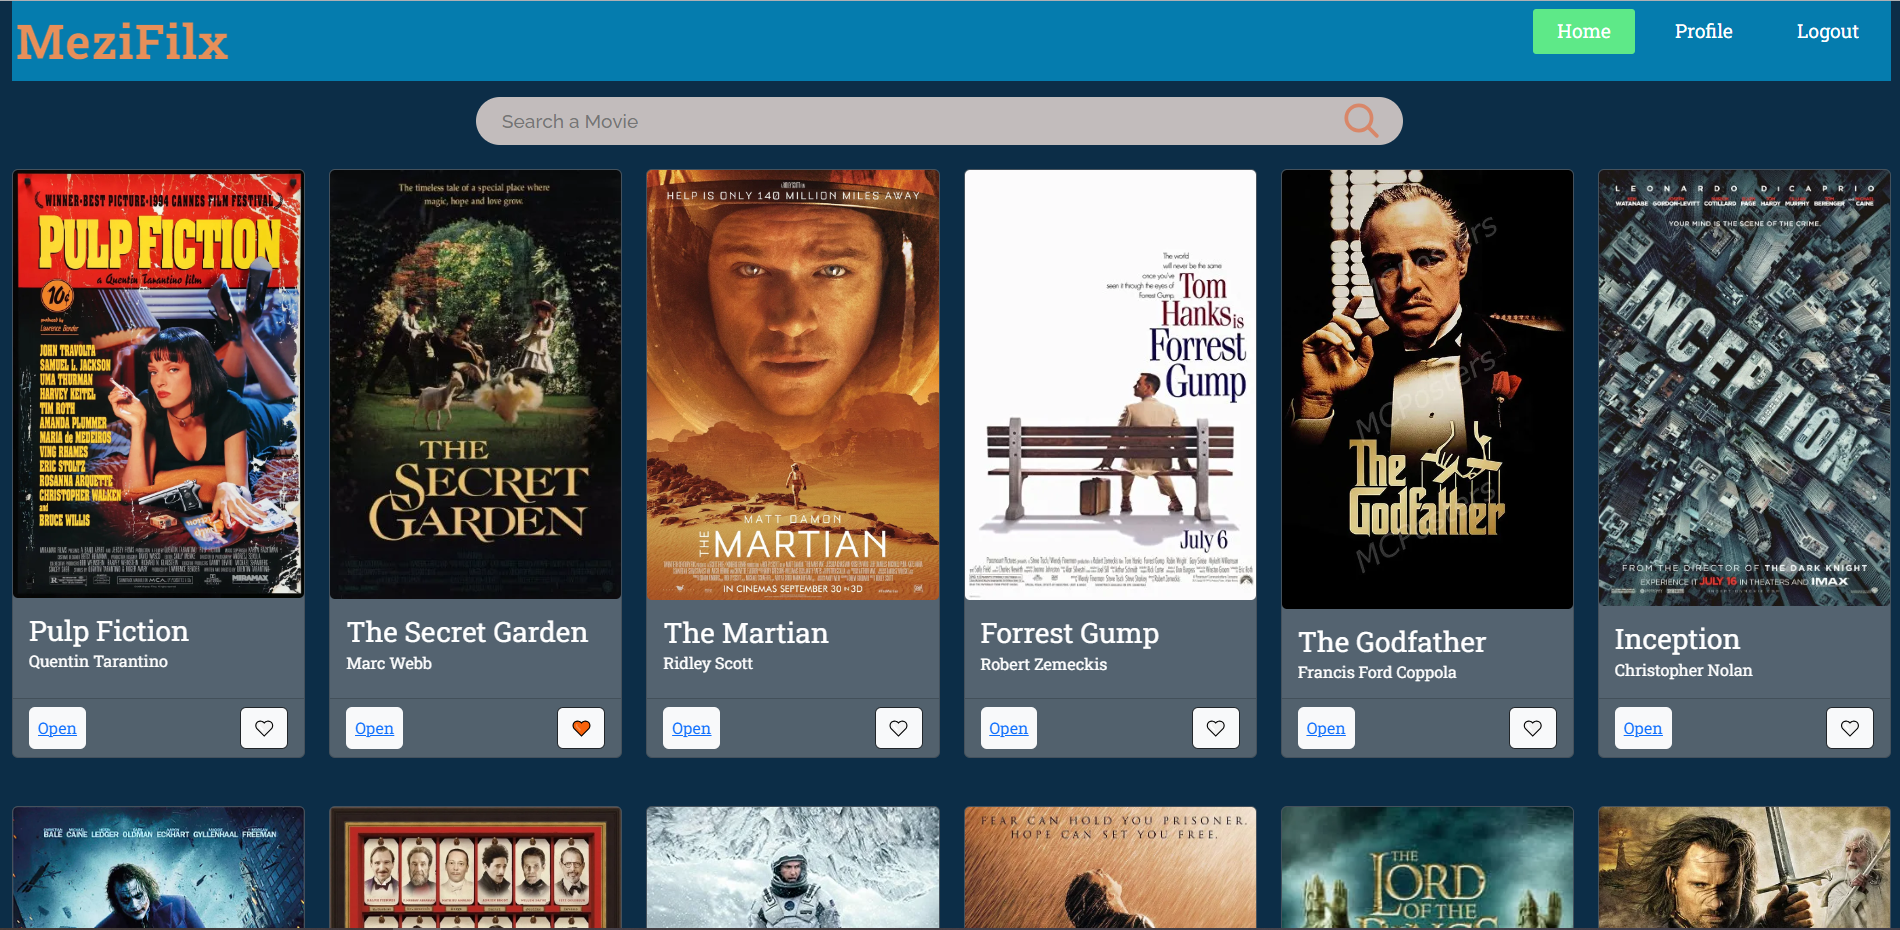Viewport: 1900px width, 930px height.
Task: Click heart icon for The Godfather
Action: coord(1532,728)
